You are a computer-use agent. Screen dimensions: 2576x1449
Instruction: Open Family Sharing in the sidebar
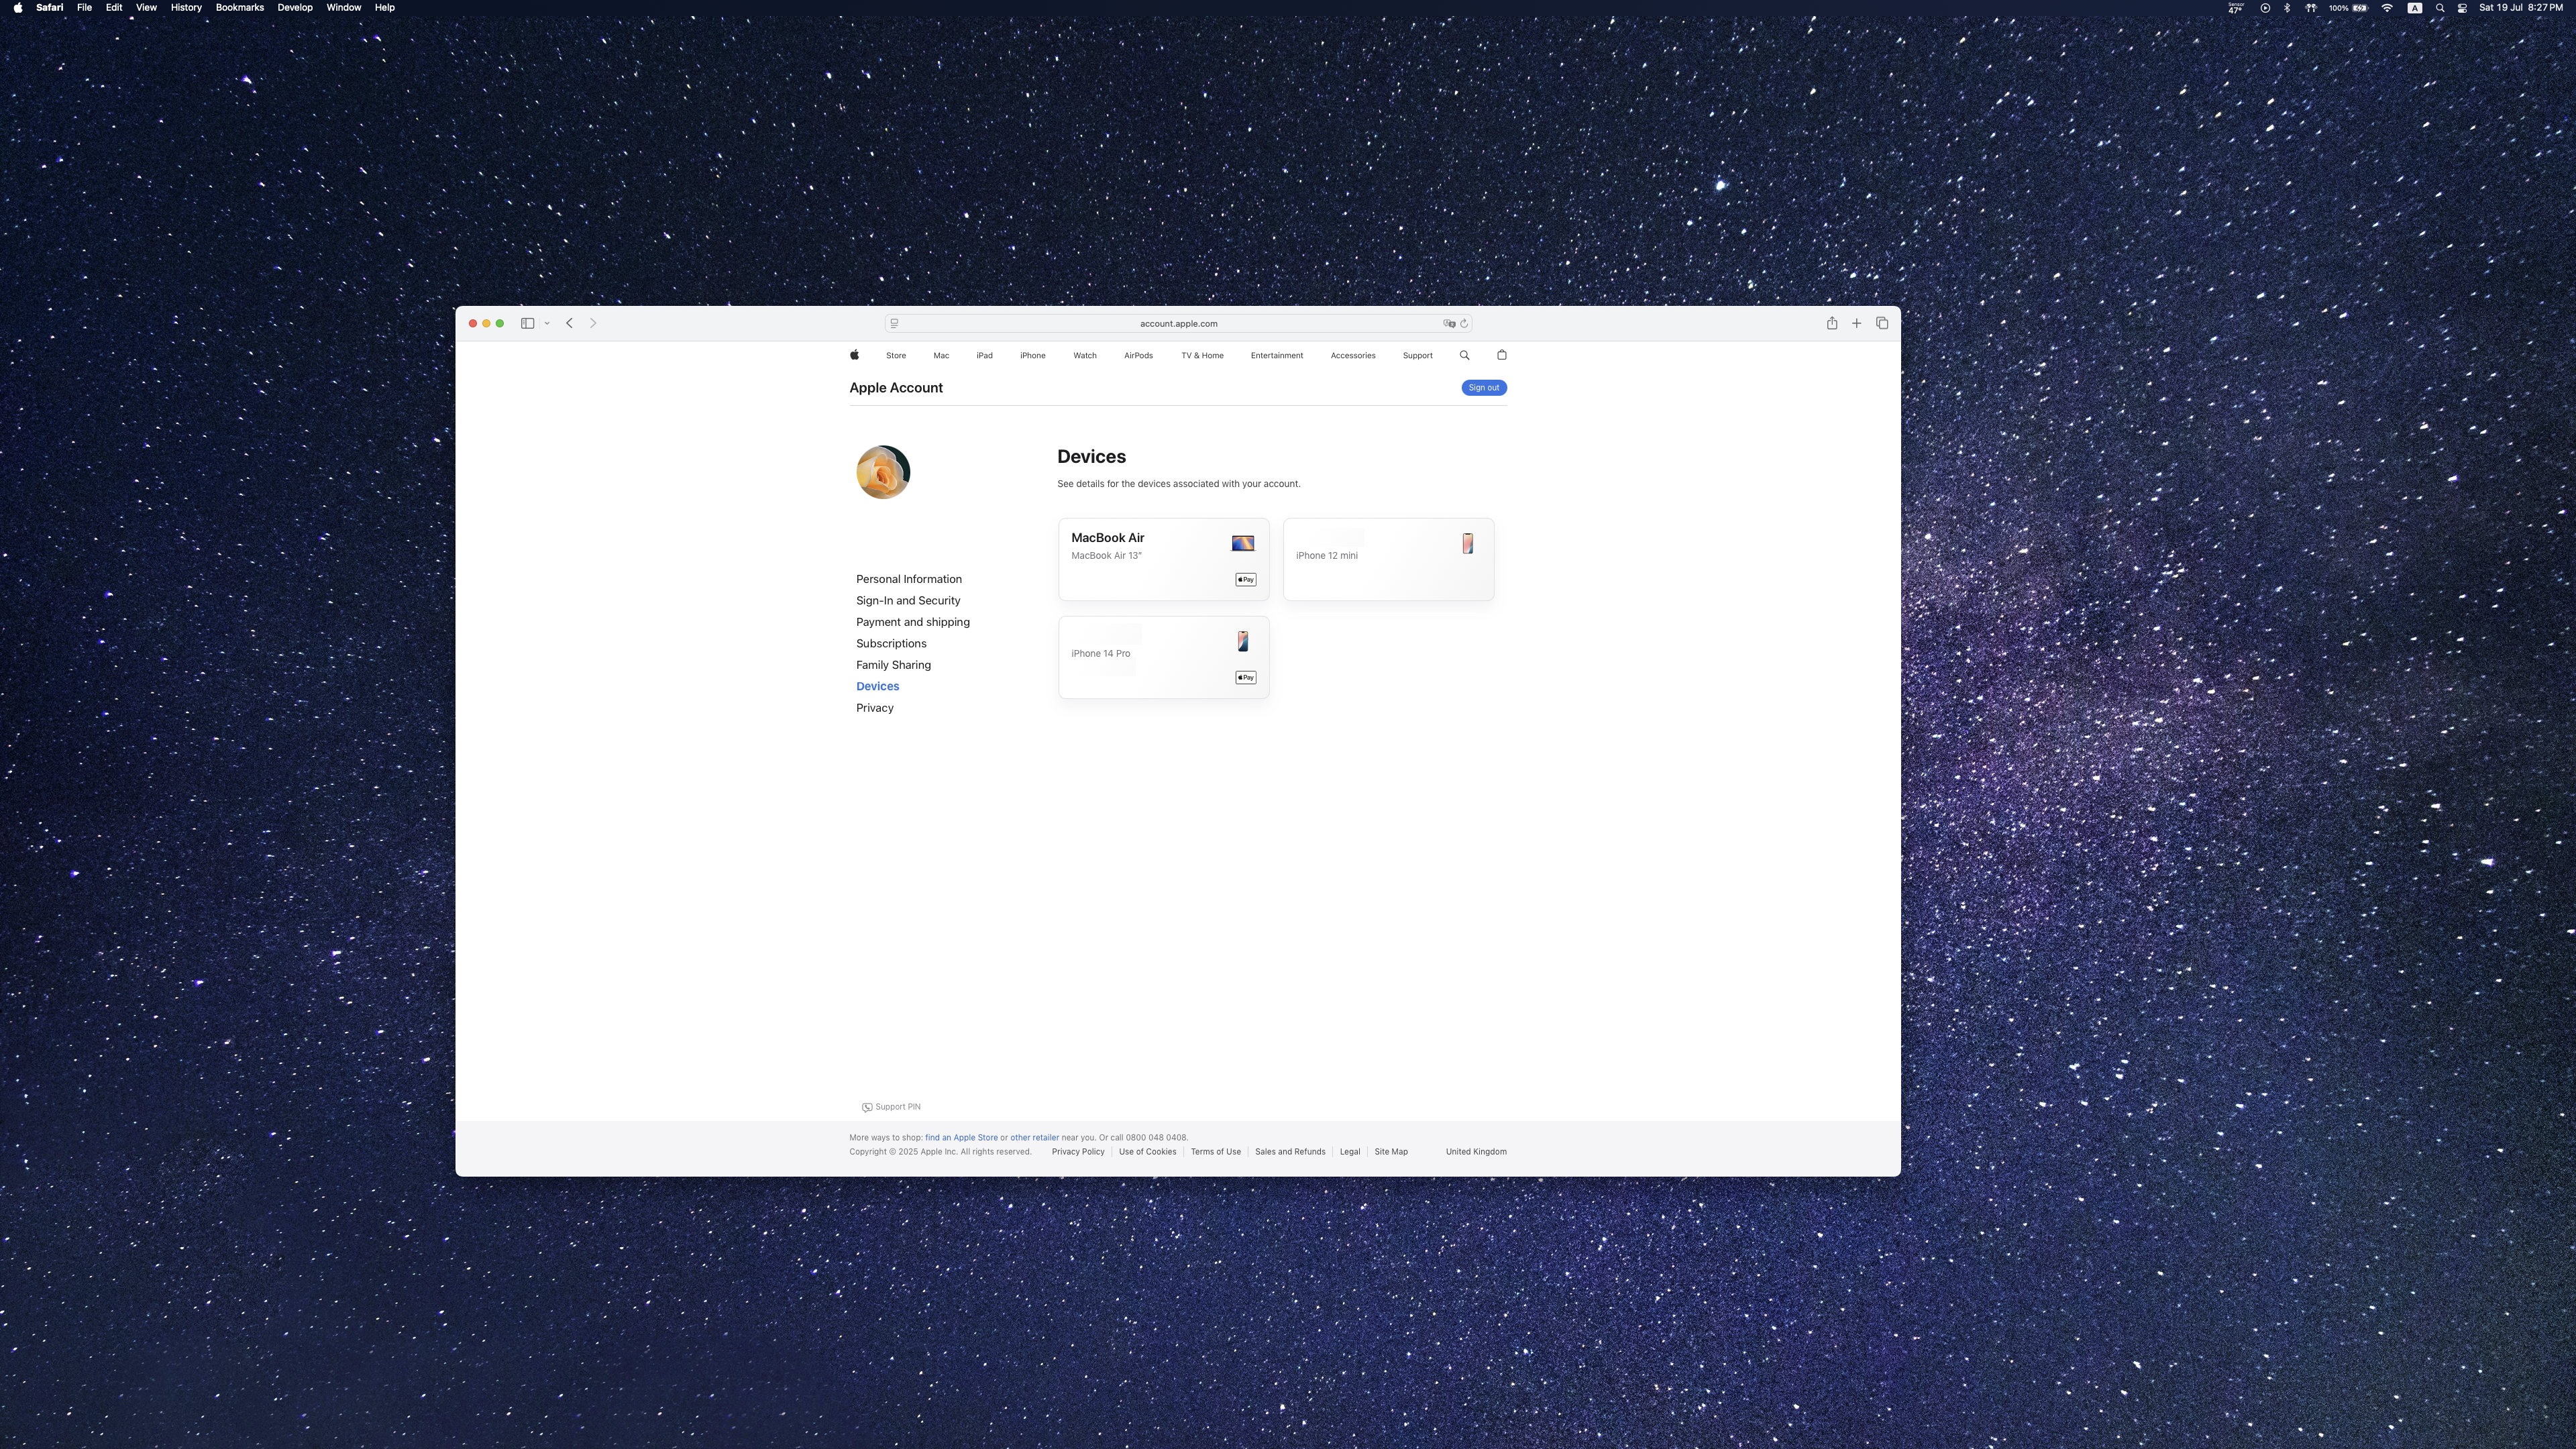click(893, 665)
